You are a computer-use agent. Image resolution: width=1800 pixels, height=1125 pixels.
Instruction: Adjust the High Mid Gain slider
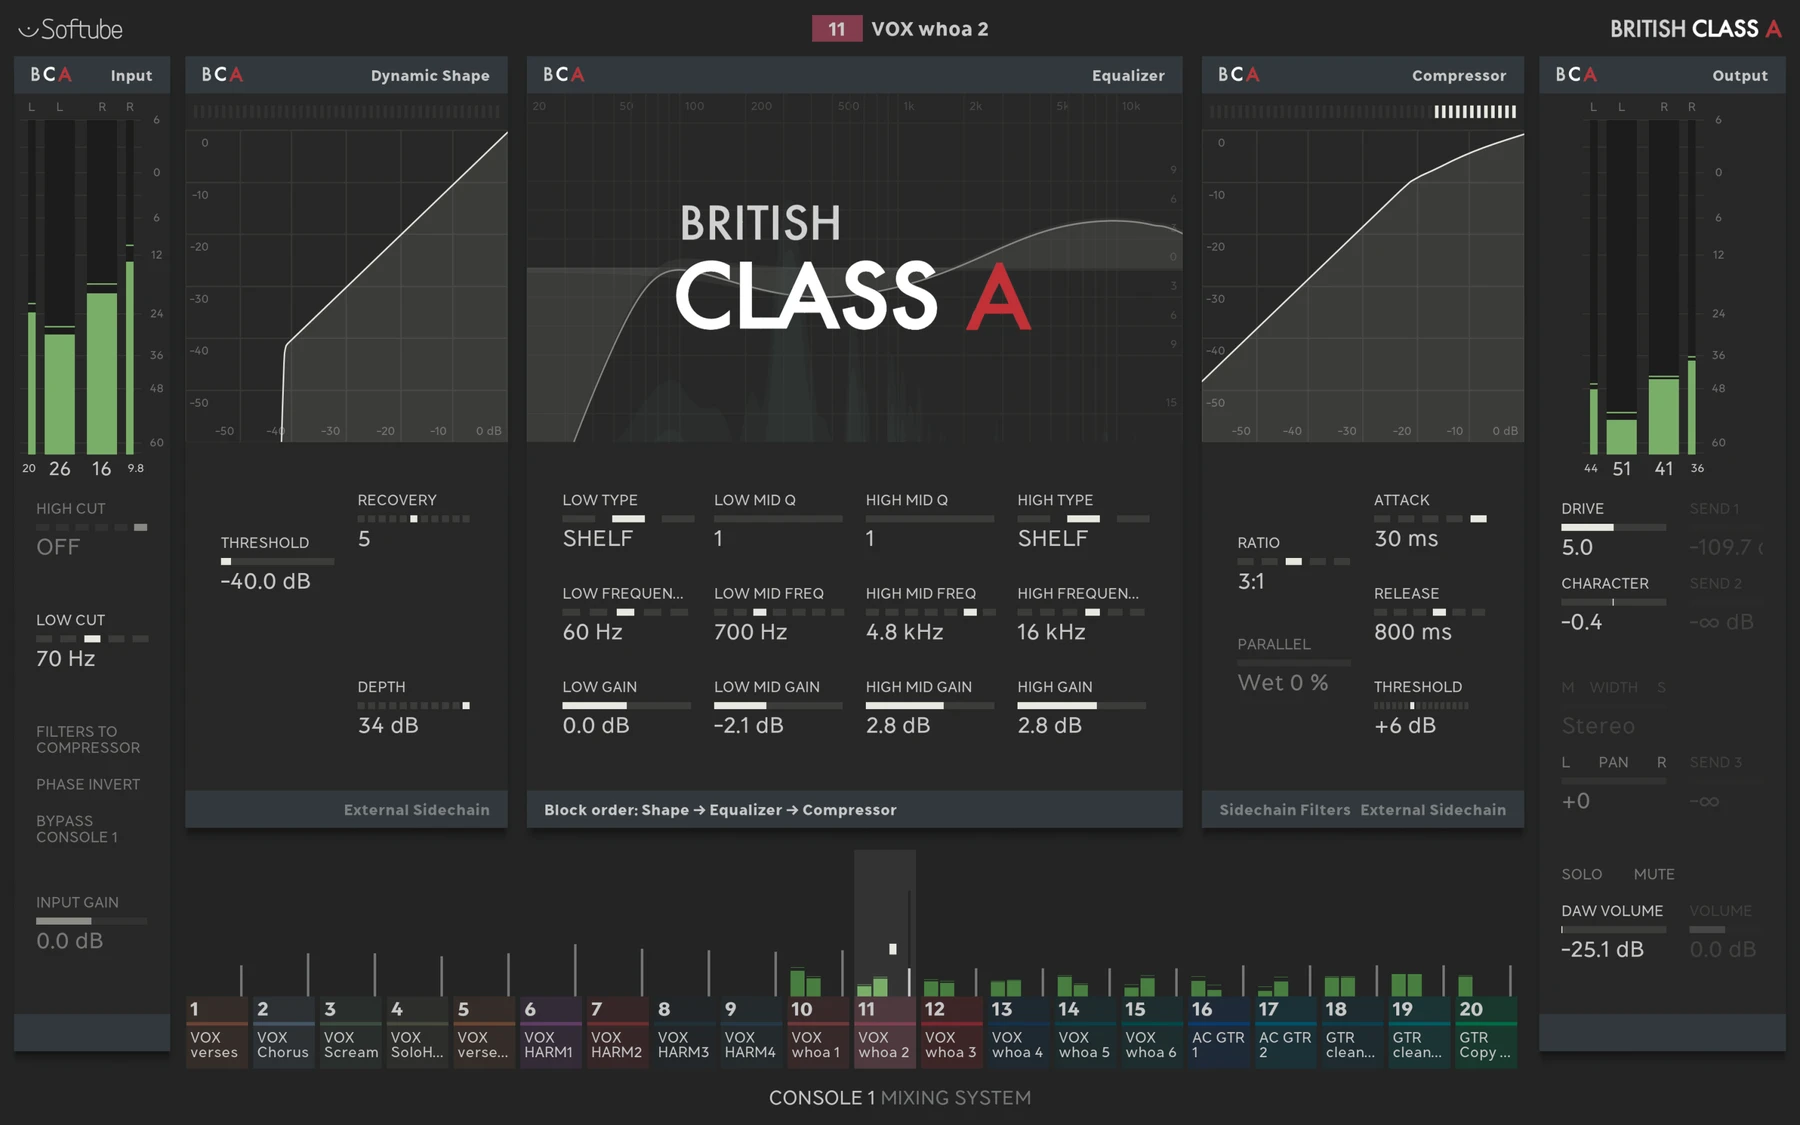click(930, 705)
